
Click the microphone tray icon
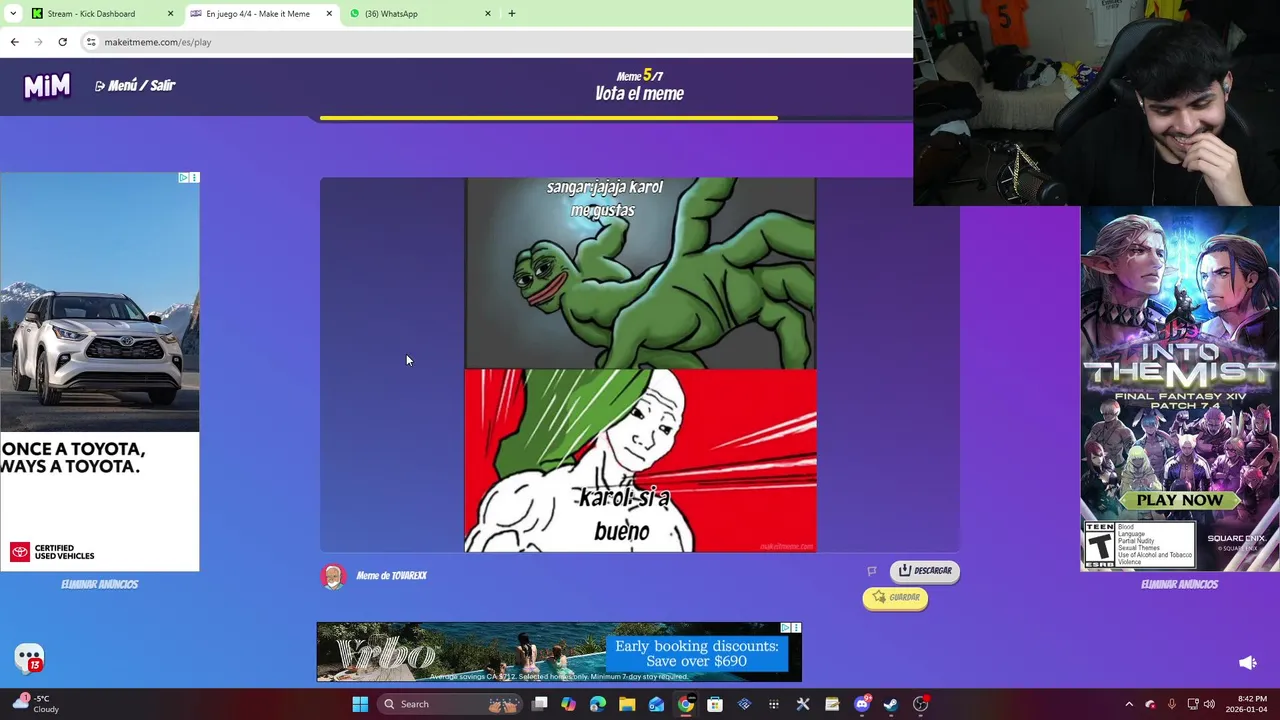(1171, 704)
